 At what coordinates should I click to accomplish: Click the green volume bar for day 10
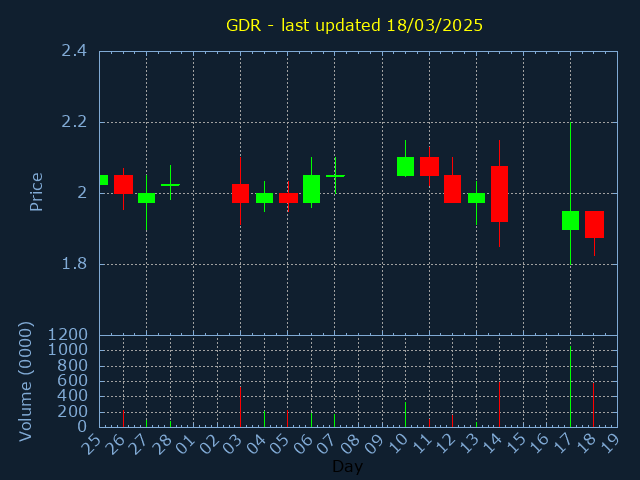tap(405, 415)
